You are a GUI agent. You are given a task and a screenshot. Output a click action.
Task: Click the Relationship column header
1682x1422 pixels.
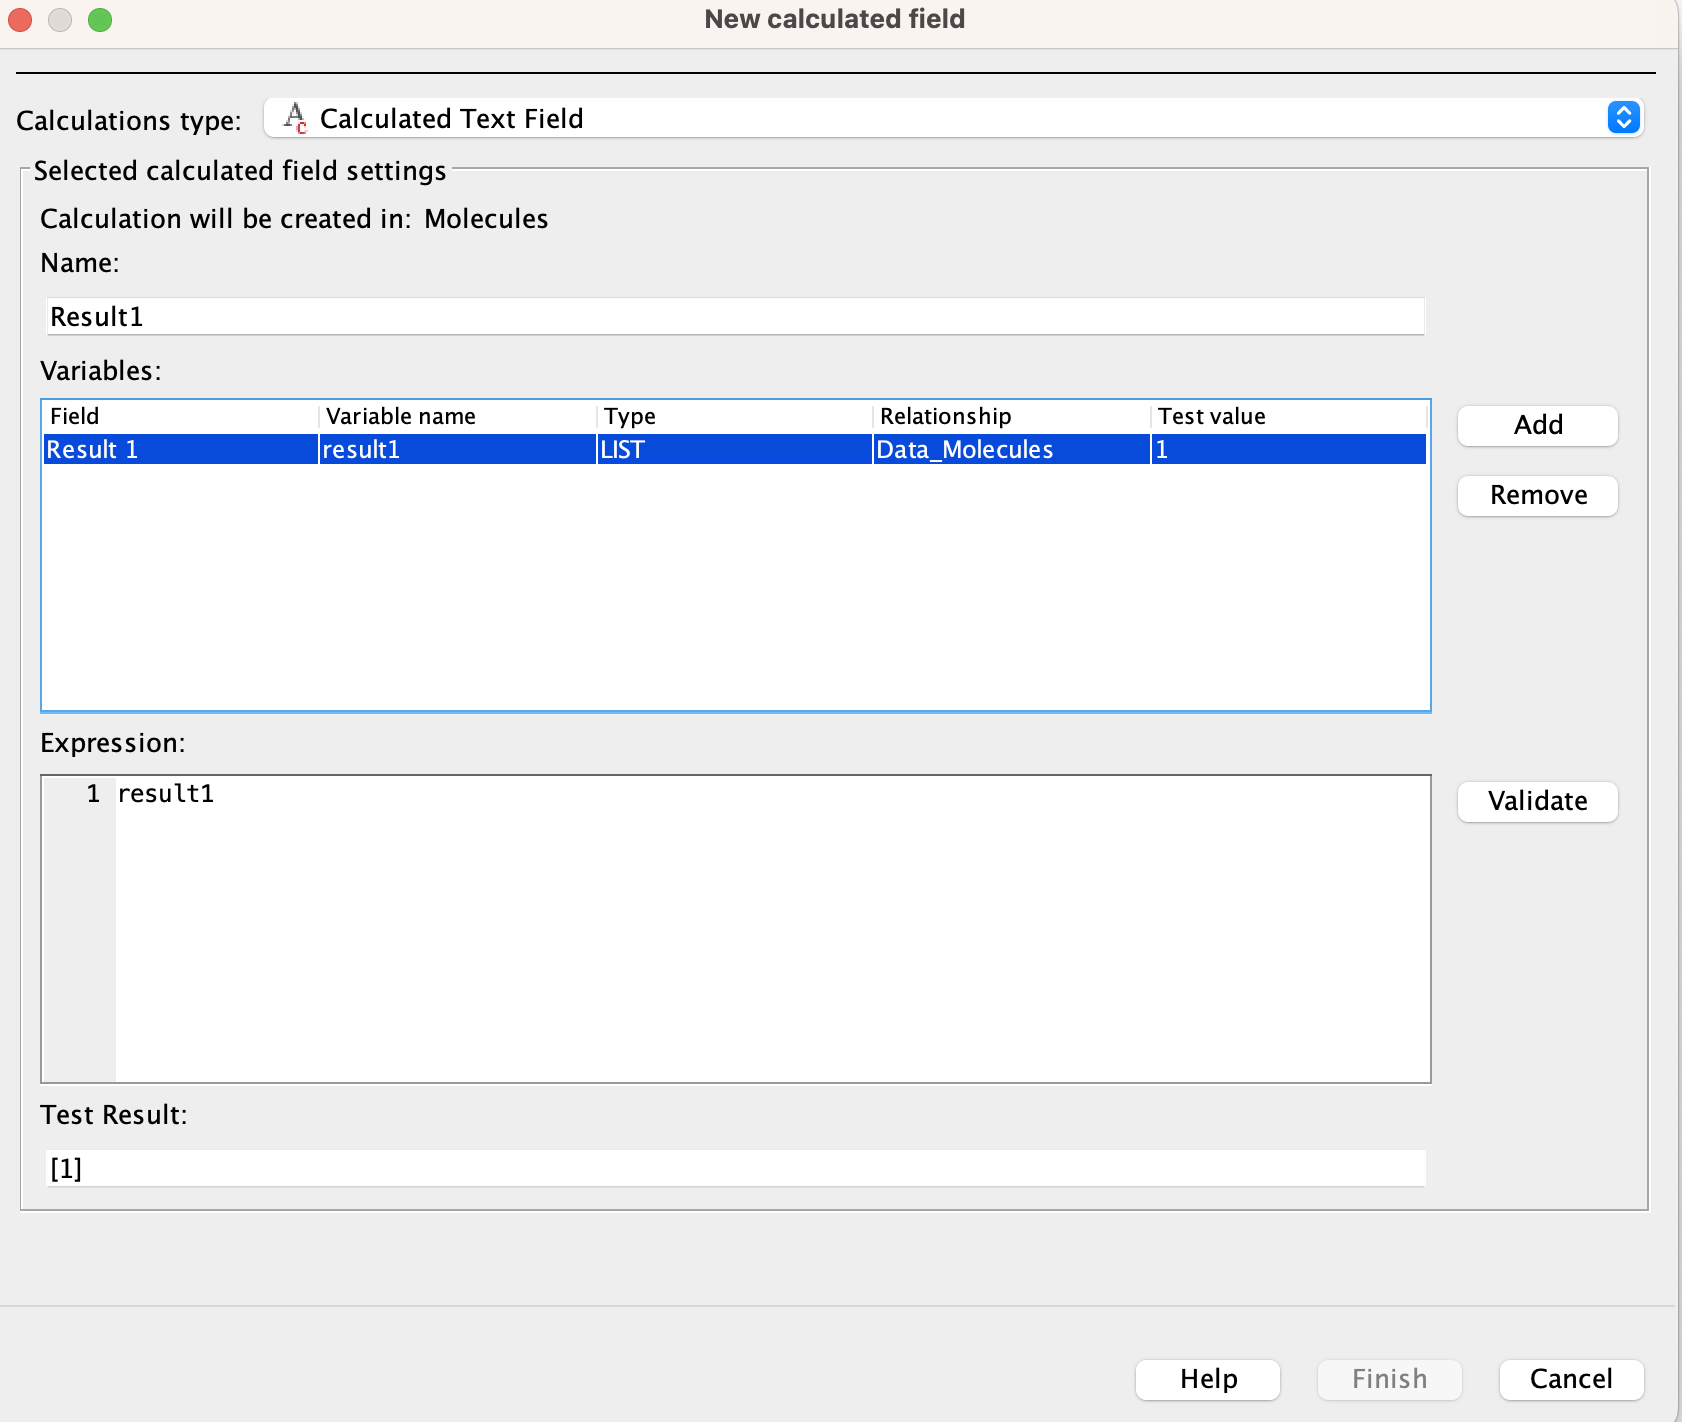click(x=1011, y=416)
